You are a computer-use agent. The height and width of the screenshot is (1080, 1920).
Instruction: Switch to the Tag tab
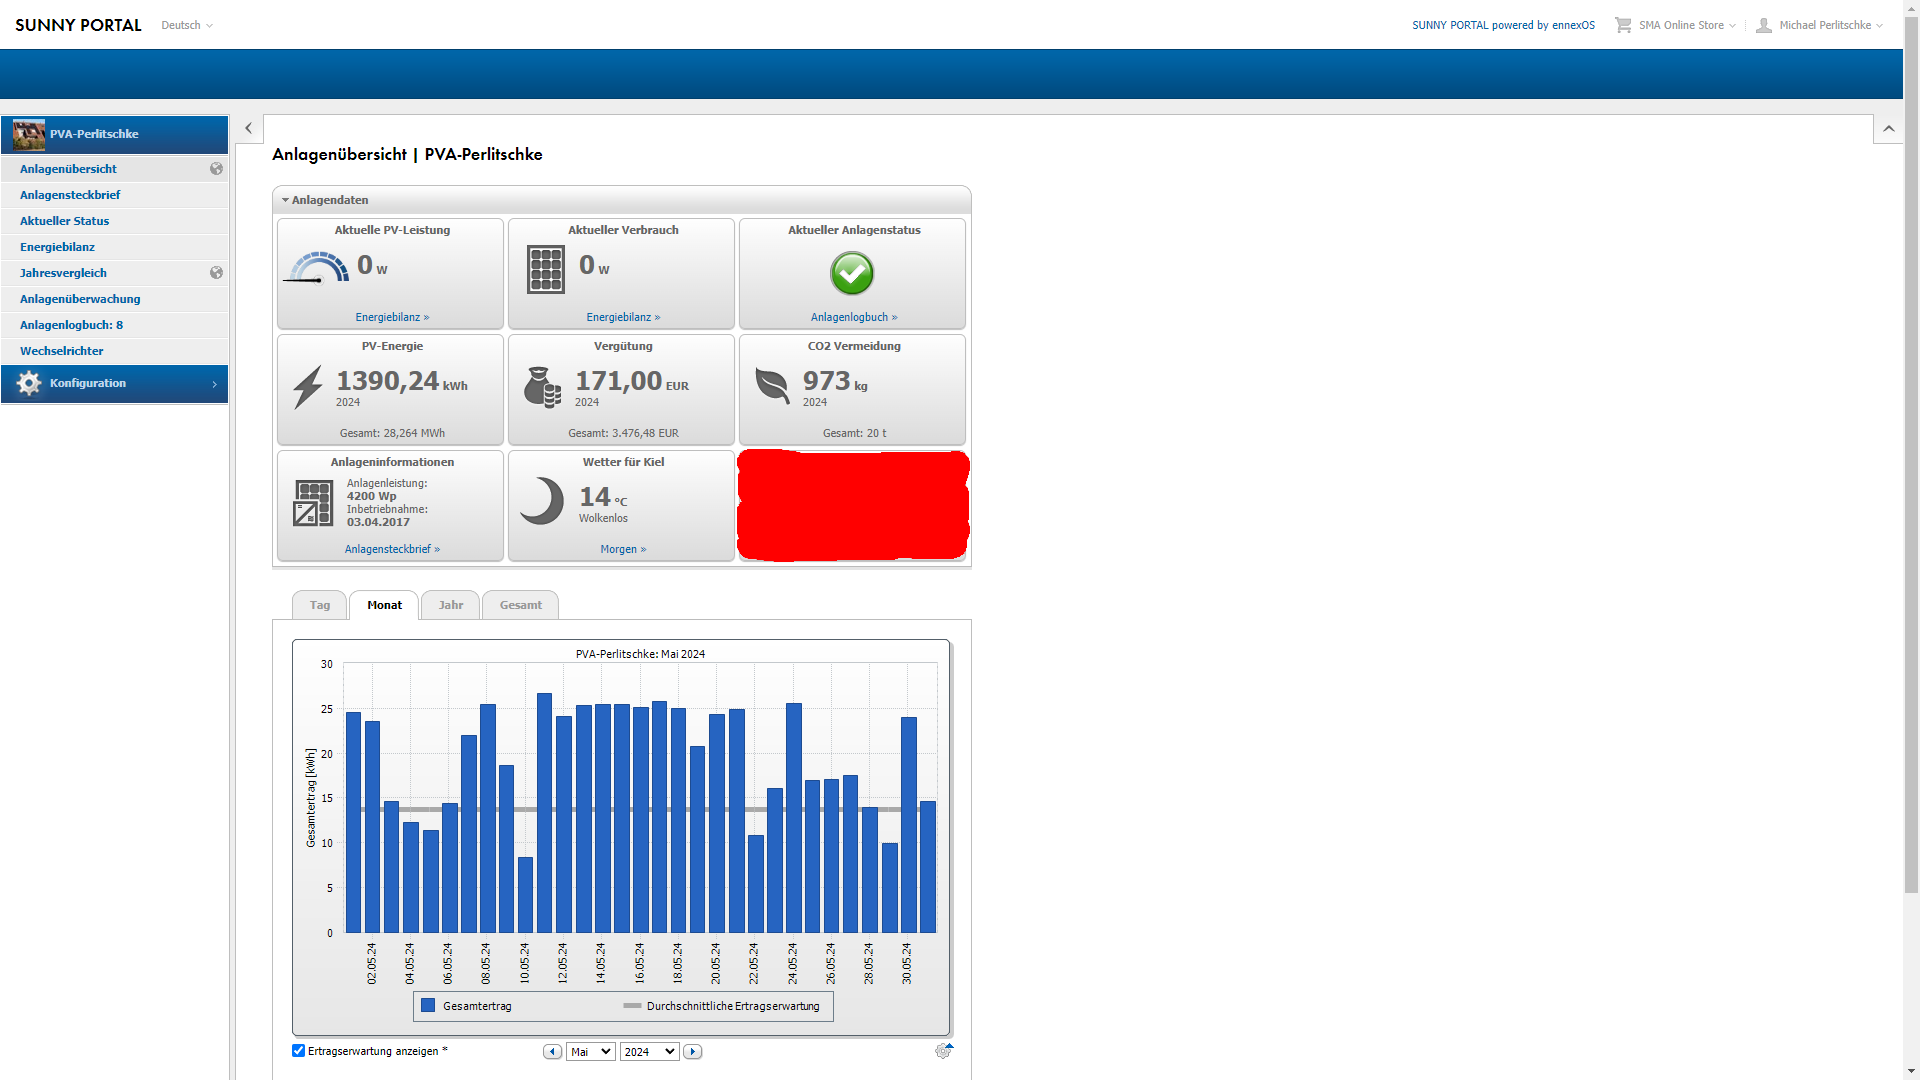320,605
